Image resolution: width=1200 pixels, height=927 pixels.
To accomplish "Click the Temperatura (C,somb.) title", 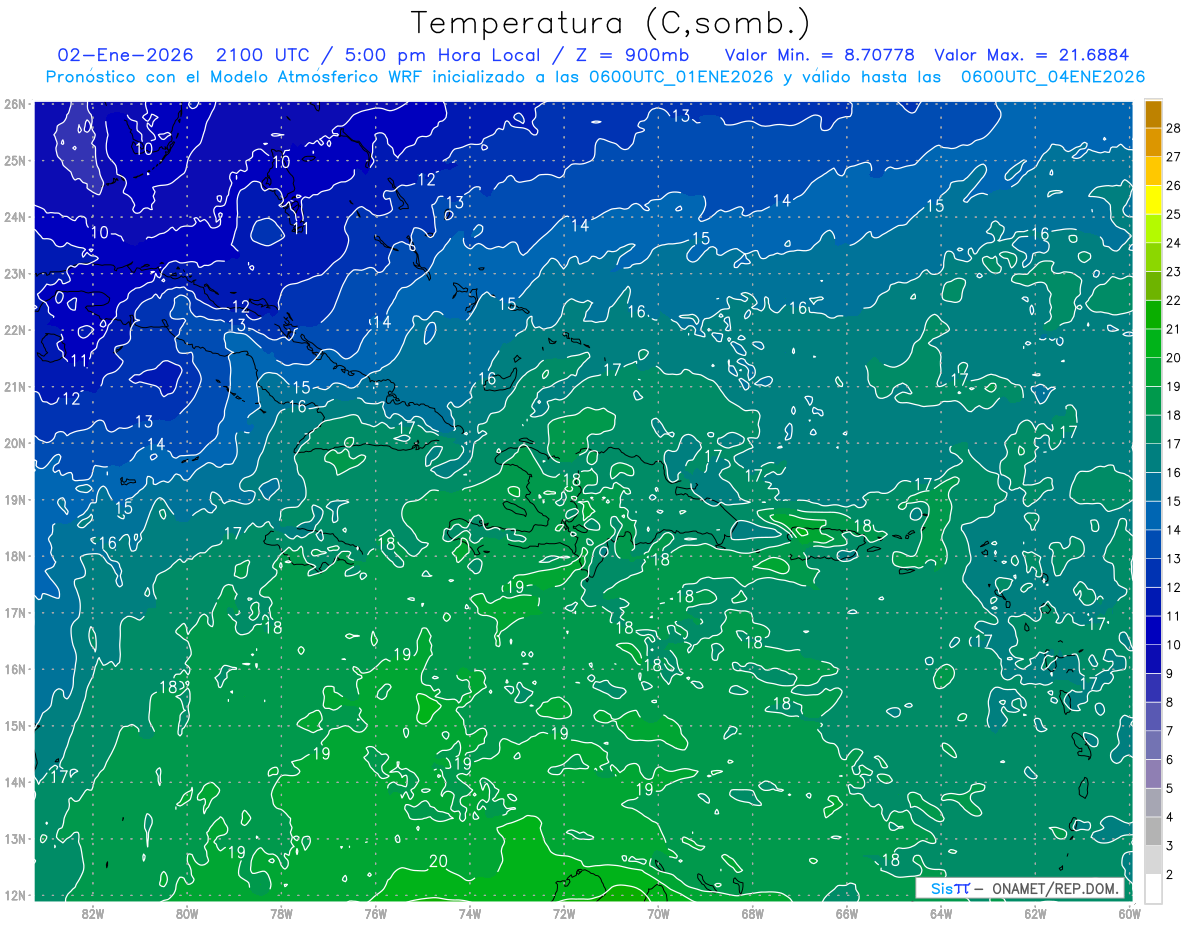I will [x=611, y=23].
